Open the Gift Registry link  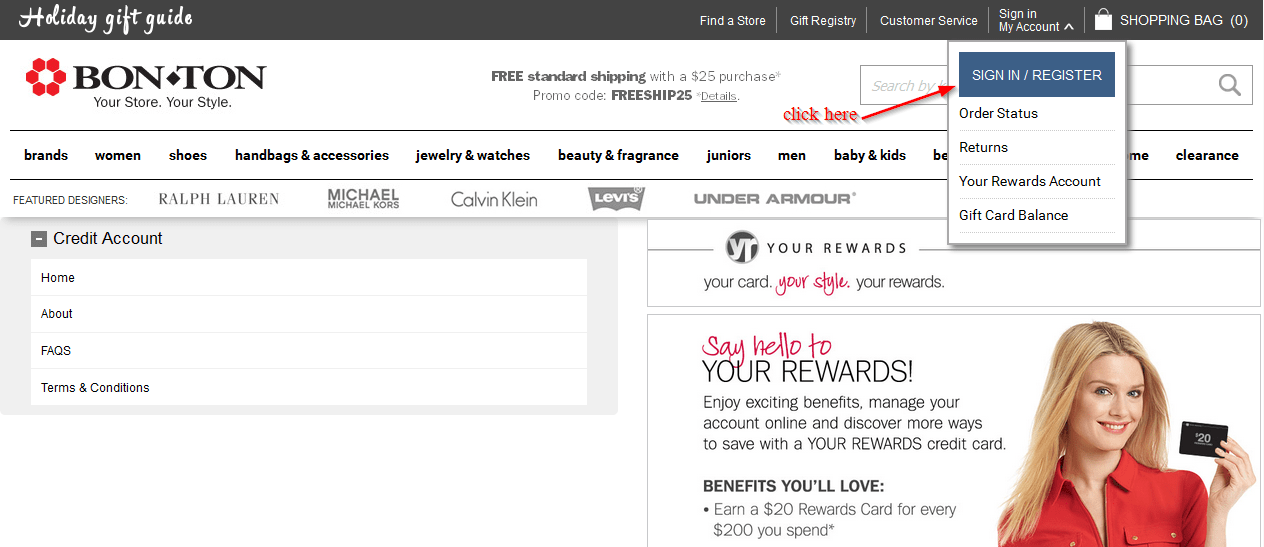click(x=823, y=20)
